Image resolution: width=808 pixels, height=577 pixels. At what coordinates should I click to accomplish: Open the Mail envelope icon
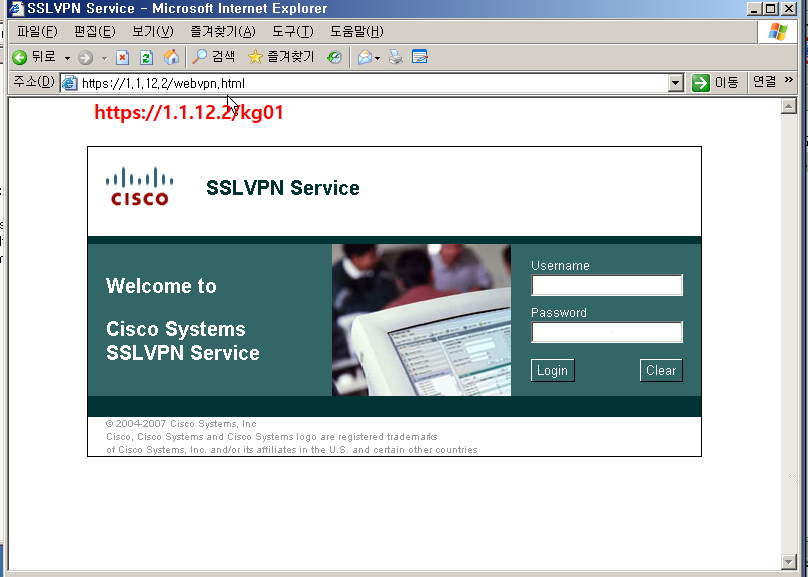tap(365, 57)
